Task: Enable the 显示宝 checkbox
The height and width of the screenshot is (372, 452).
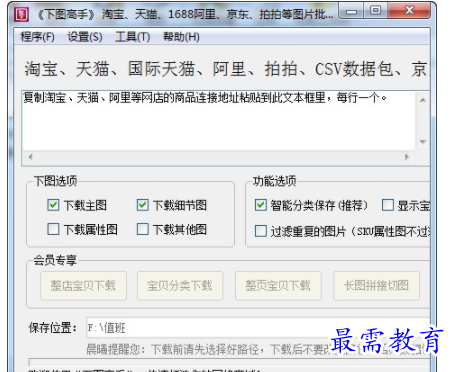Action: pyautogui.click(x=388, y=205)
